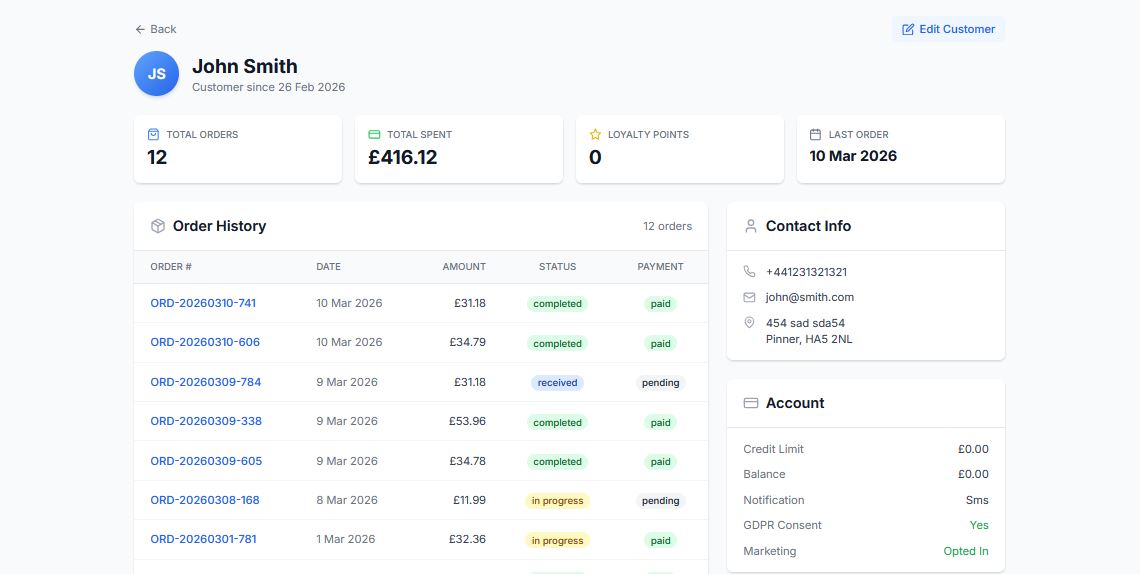Open order ORD-20260309-605
The width and height of the screenshot is (1140, 574).
click(206, 461)
